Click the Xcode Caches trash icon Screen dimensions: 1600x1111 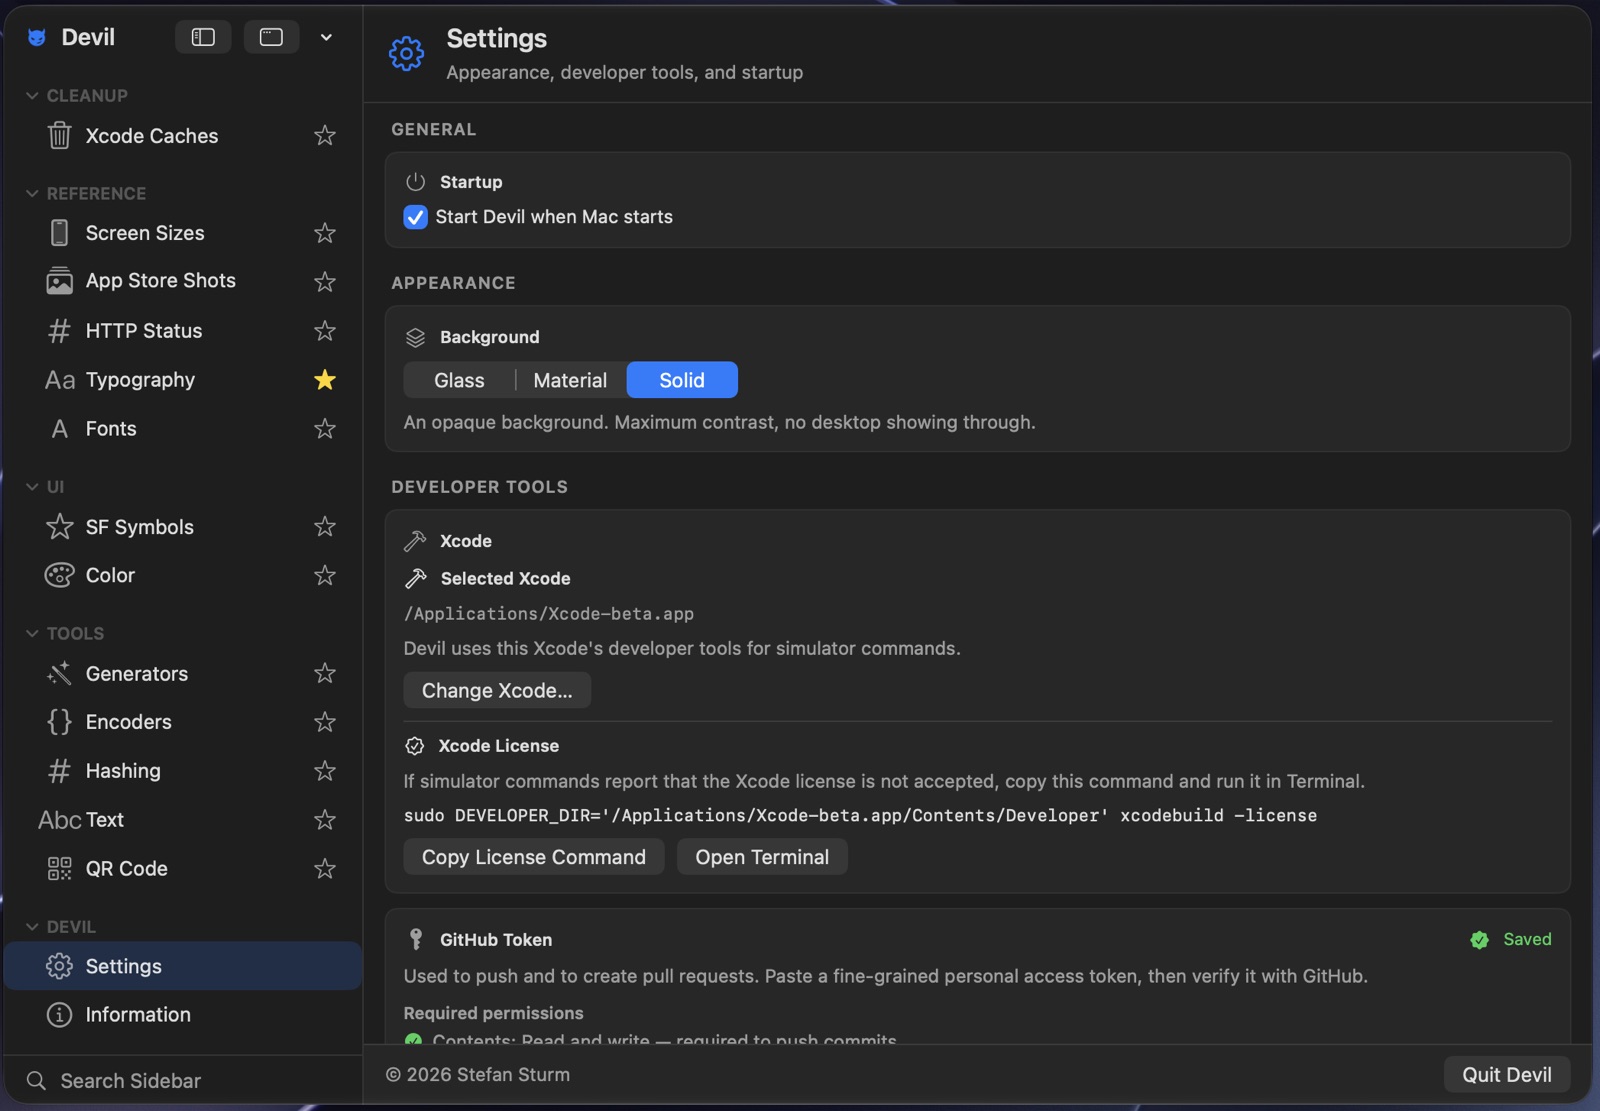coord(60,135)
